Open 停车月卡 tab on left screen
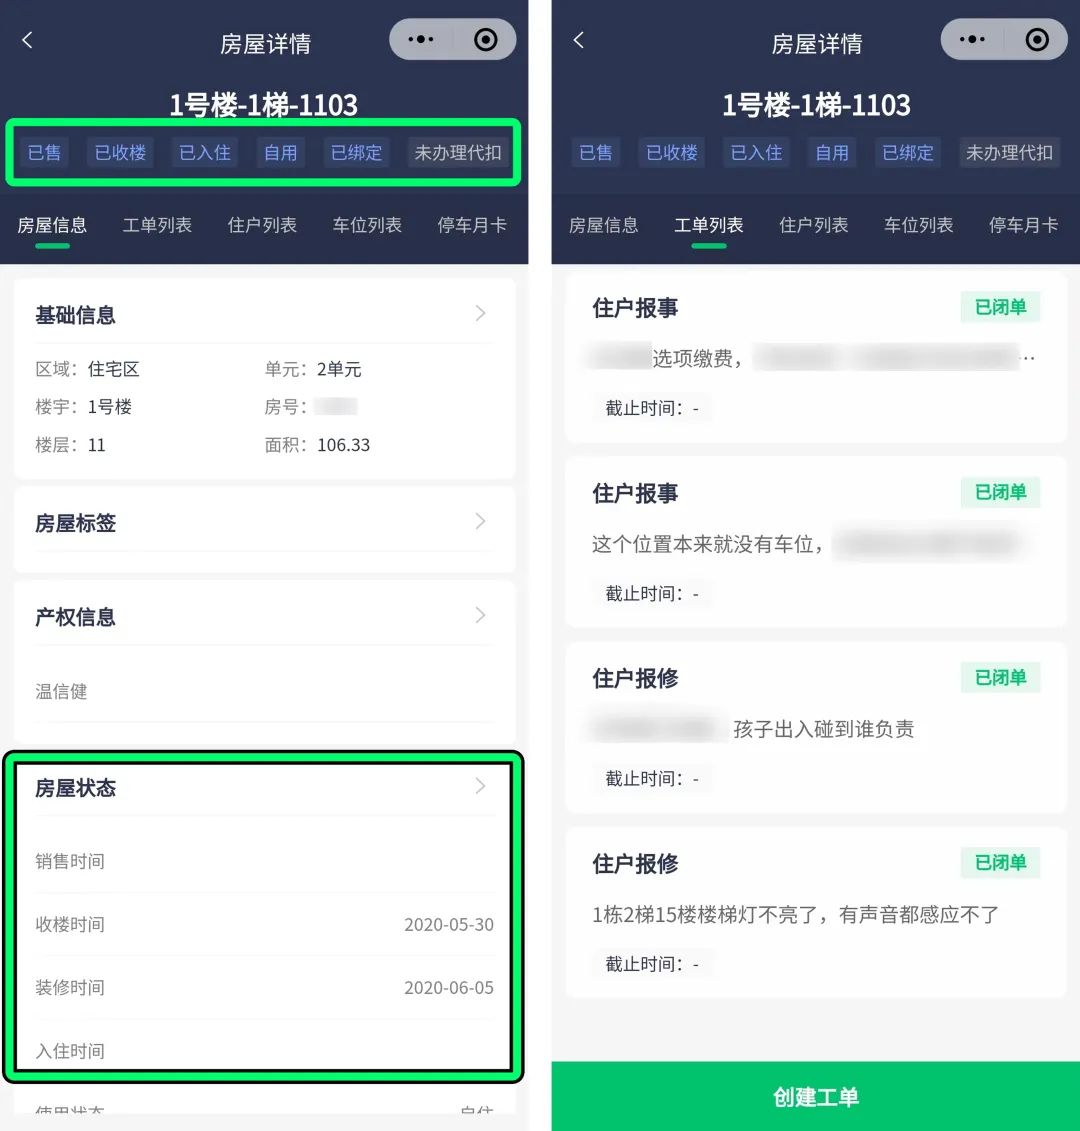Screen dimensions: 1080x1131 (472, 225)
